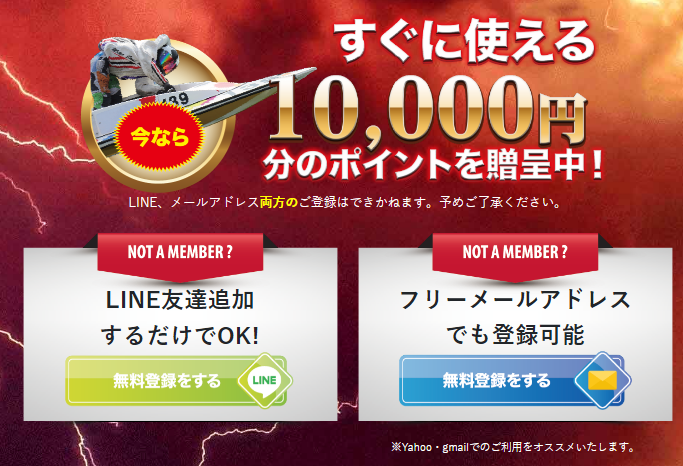Click green 無料登録をする LINE registration button
Screen dimensions: 683x466
click(176, 381)
